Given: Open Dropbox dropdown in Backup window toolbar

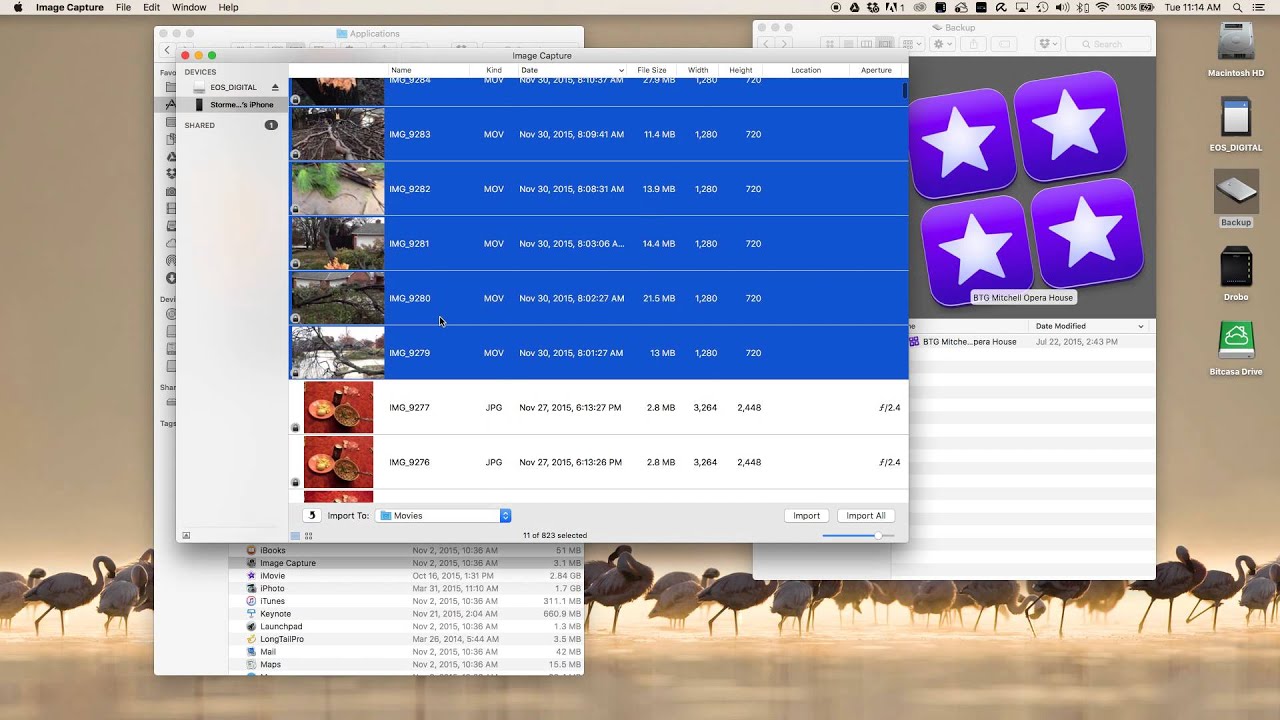Looking at the screenshot, I should pos(1048,44).
